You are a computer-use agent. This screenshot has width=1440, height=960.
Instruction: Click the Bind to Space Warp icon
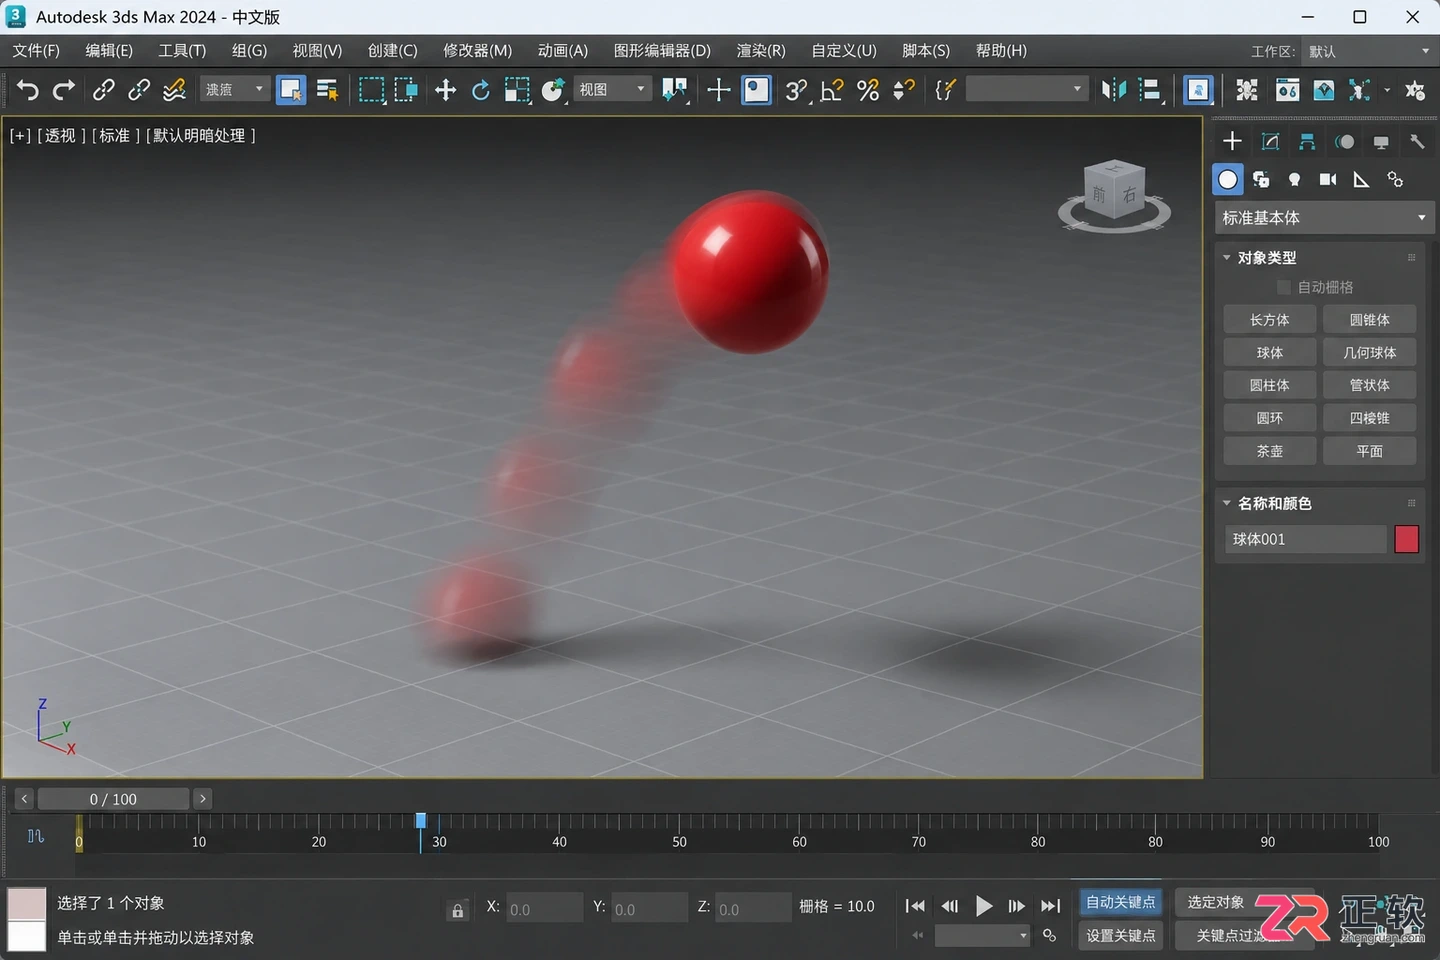(x=174, y=90)
